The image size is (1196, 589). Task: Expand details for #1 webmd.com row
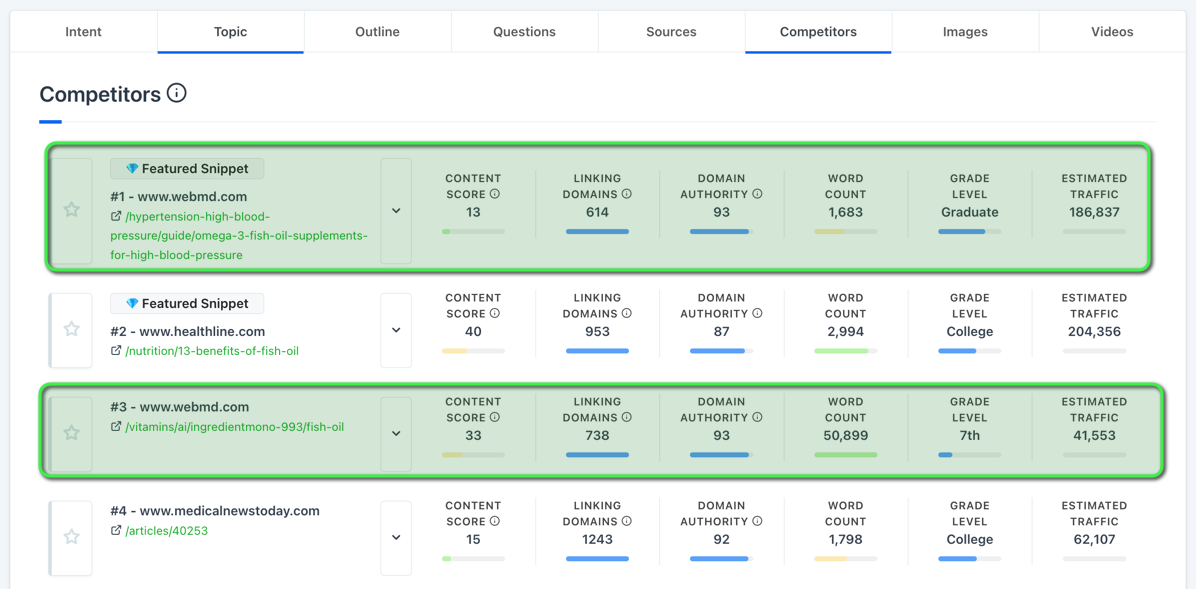[x=396, y=211]
